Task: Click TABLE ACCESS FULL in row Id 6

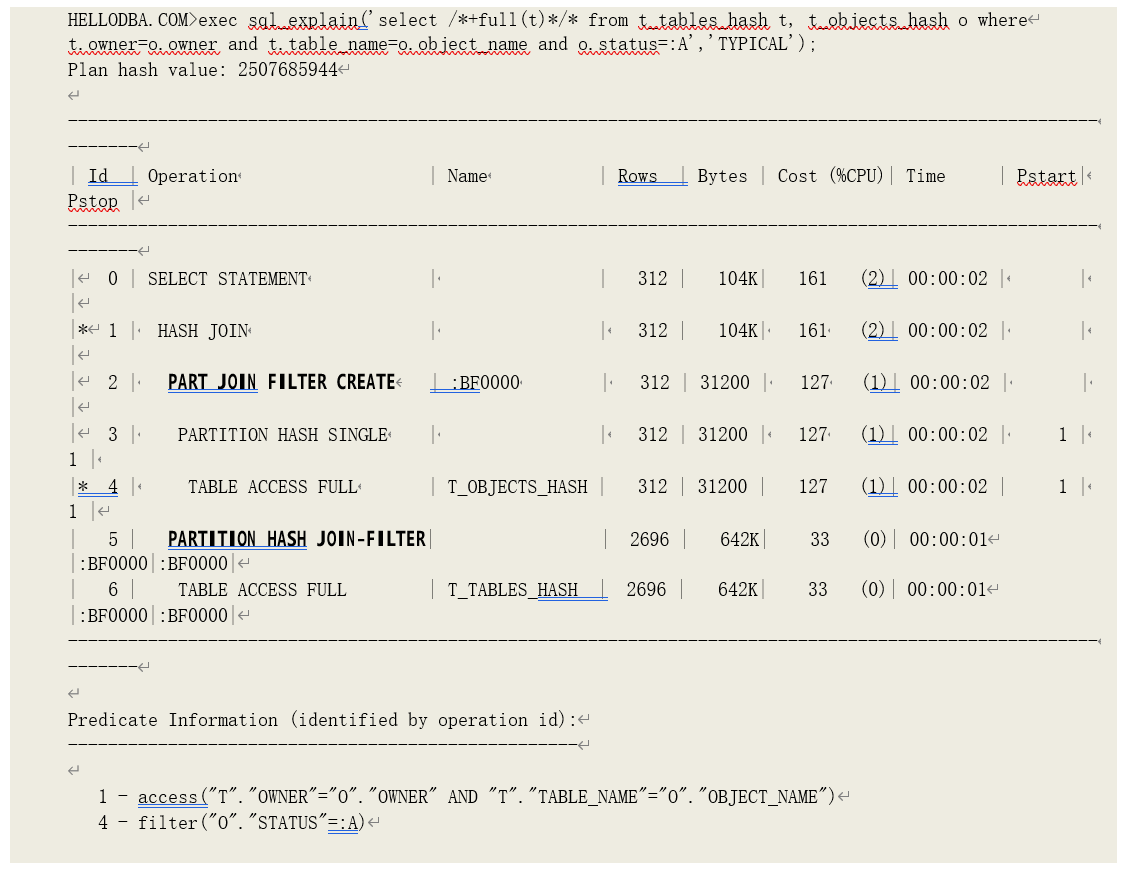Action: pos(262,590)
